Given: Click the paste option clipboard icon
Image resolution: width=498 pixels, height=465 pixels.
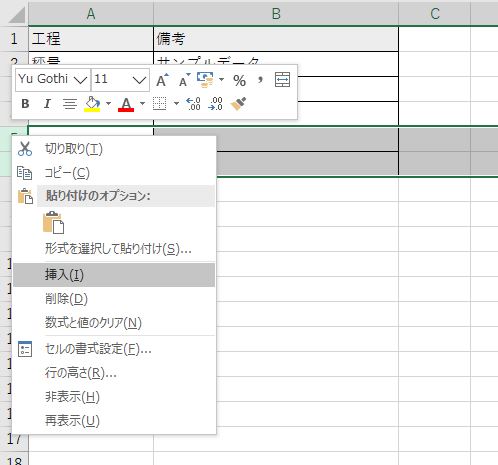Looking at the screenshot, I should coord(53,222).
